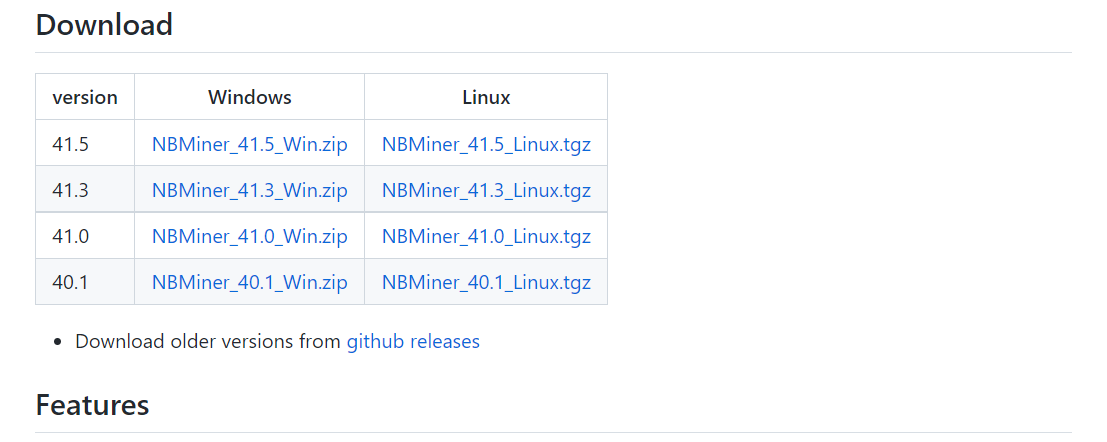This screenshot has width=1107, height=442.
Task: Download NBMiner_41.3_Linux.tgz
Action: point(486,191)
